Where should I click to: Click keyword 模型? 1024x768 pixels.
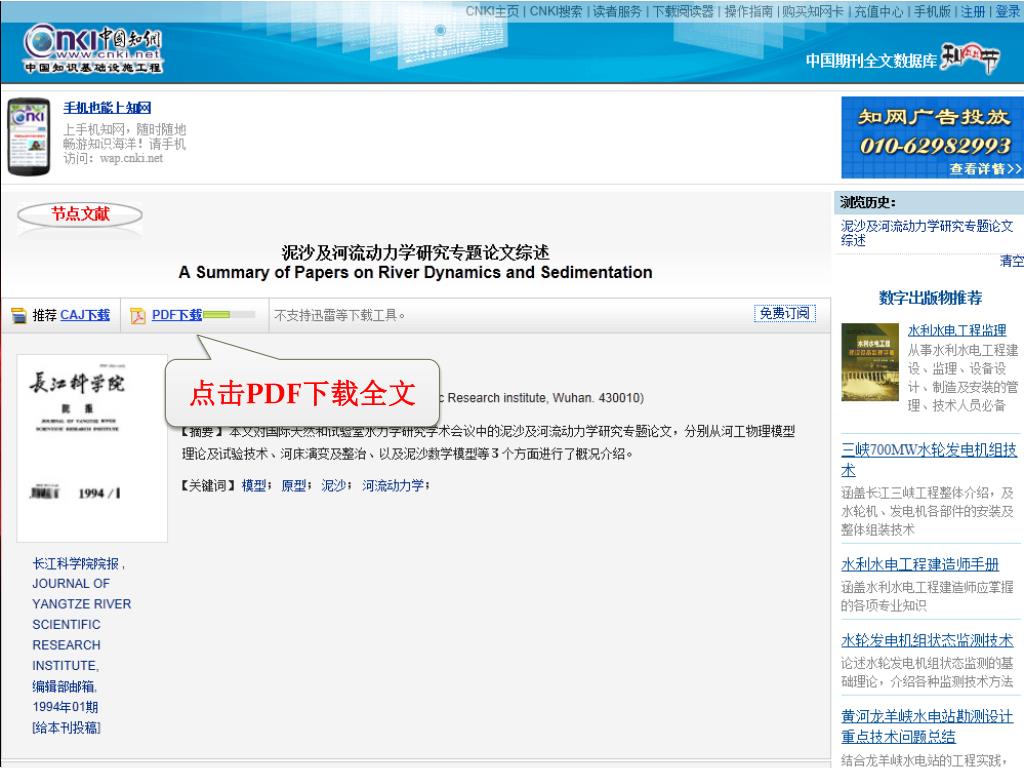(x=254, y=486)
